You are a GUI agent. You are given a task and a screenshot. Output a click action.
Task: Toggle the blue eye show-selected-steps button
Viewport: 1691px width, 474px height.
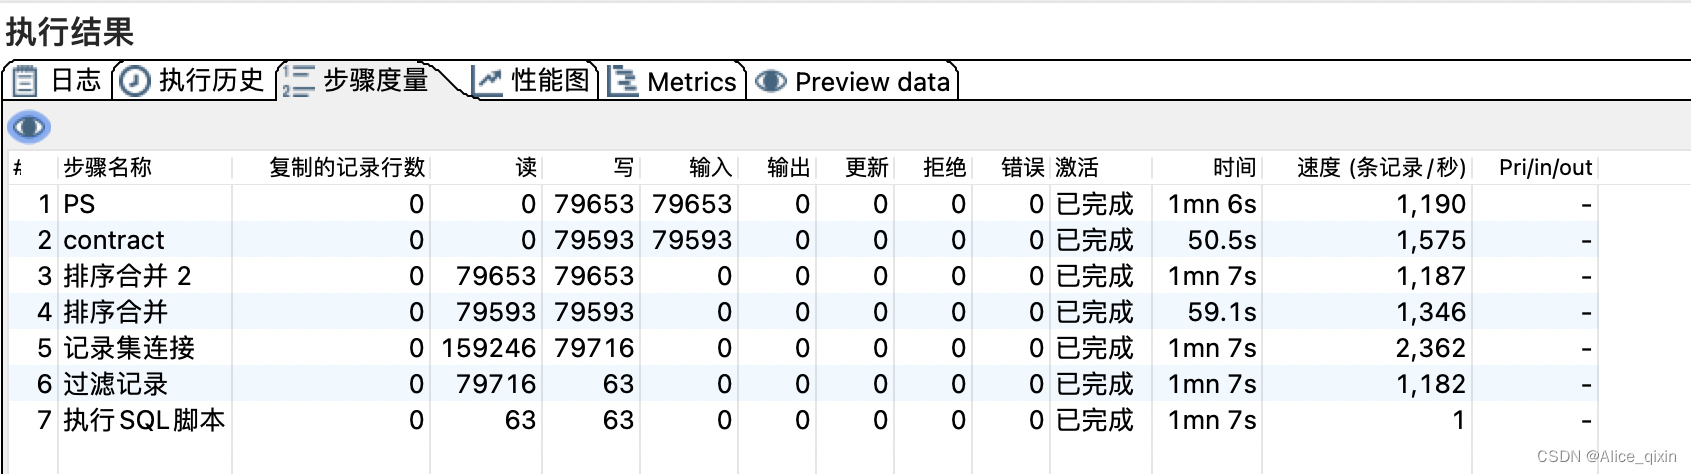[x=29, y=127]
